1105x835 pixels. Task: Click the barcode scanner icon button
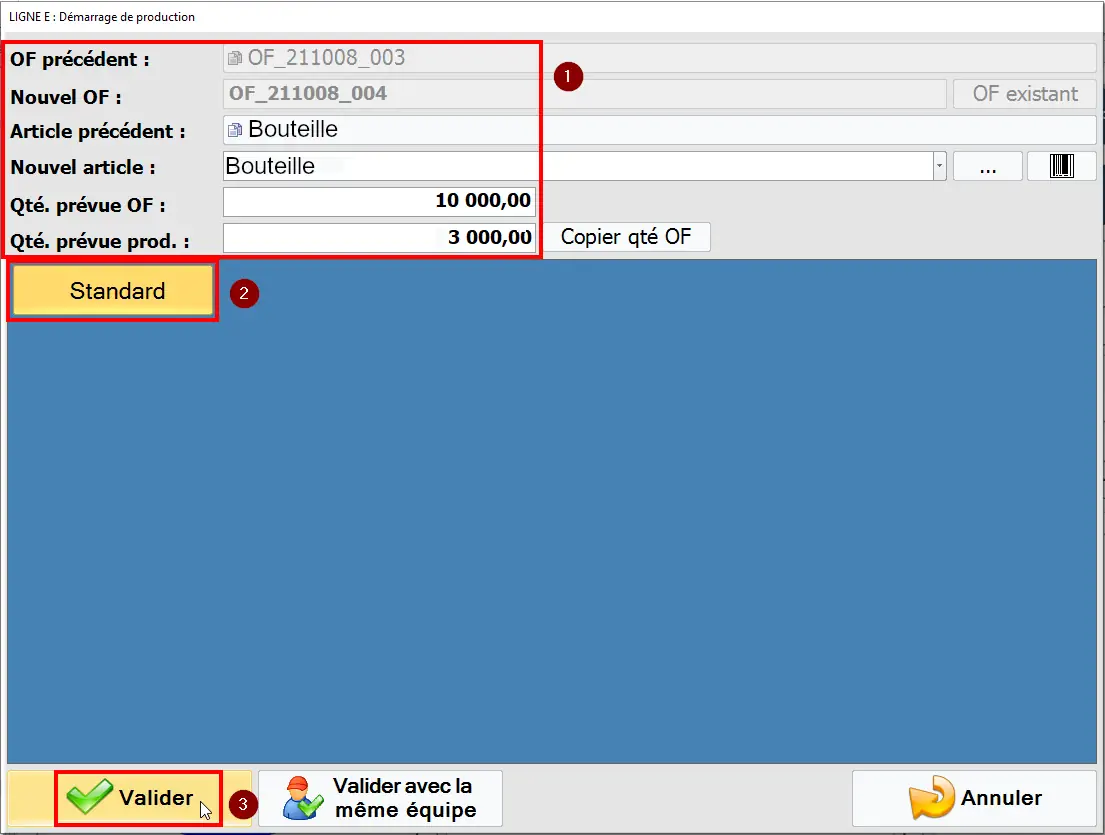click(x=1061, y=166)
